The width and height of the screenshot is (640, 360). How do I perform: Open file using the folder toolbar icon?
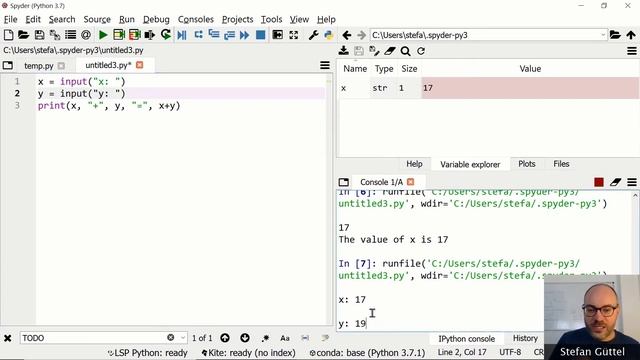[x=23, y=35]
